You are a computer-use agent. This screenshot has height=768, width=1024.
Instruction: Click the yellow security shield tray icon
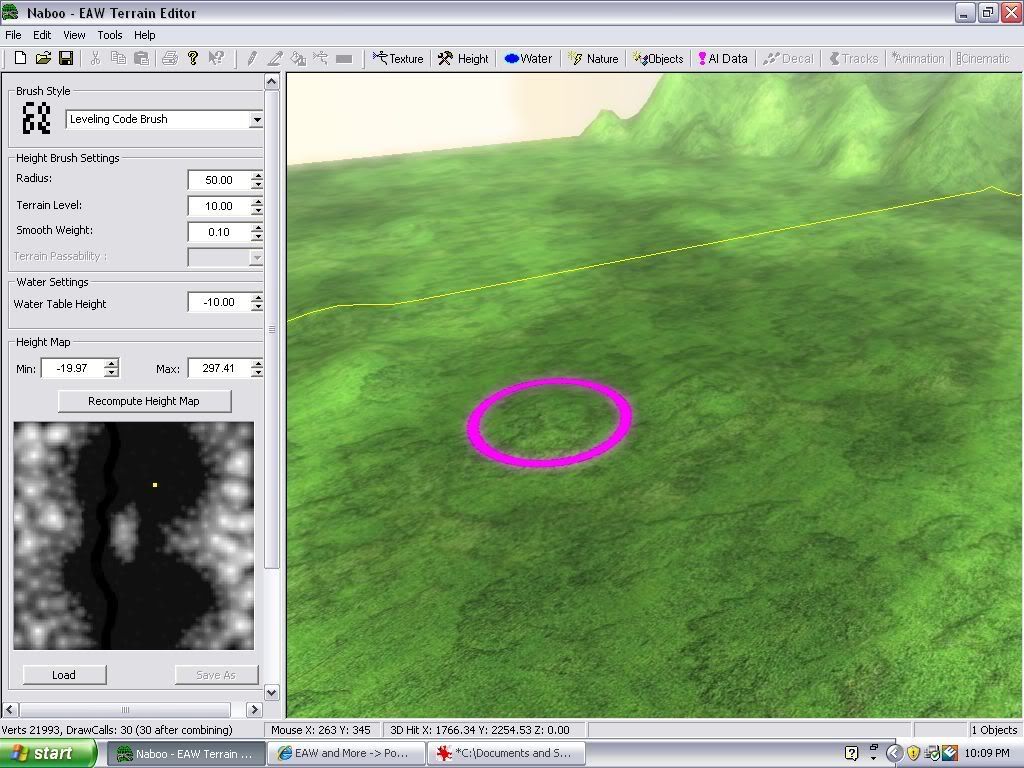tap(913, 754)
